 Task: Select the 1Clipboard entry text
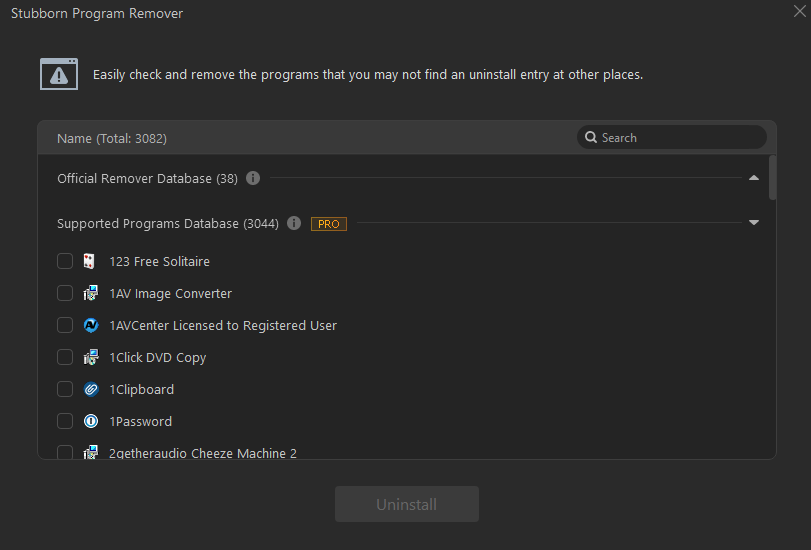tap(142, 390)
